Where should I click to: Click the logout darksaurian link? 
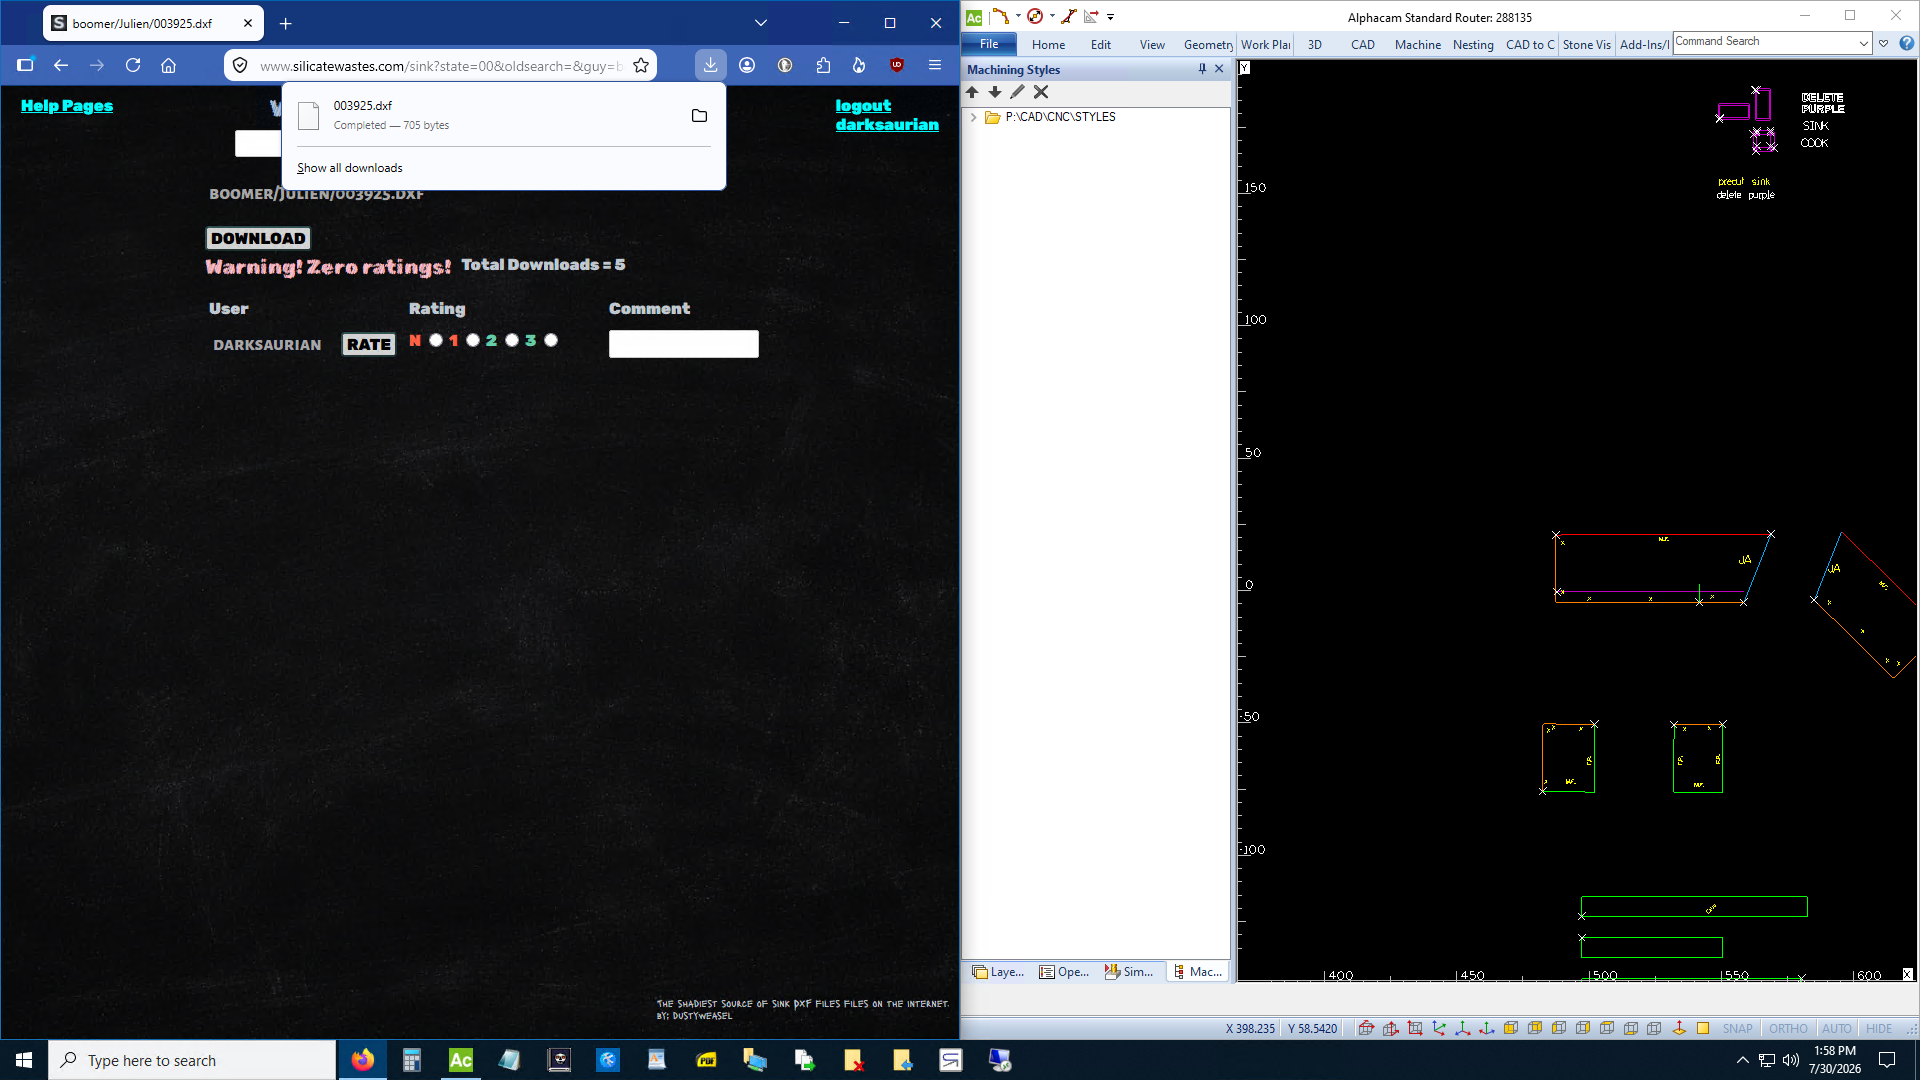tap(887, 115)
